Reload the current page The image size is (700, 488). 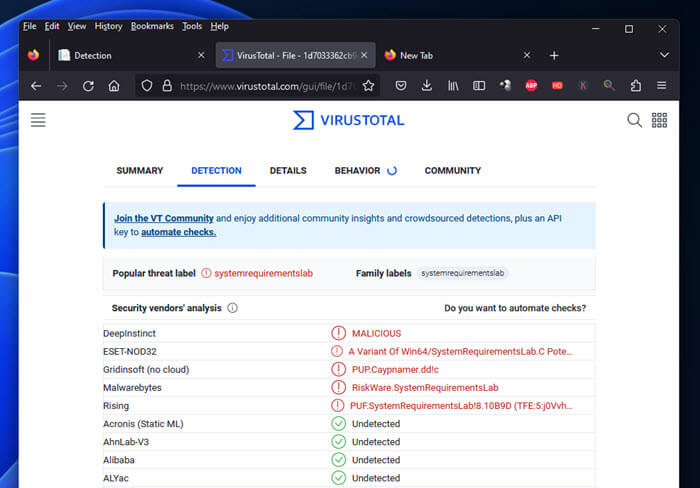coord(88,86)
